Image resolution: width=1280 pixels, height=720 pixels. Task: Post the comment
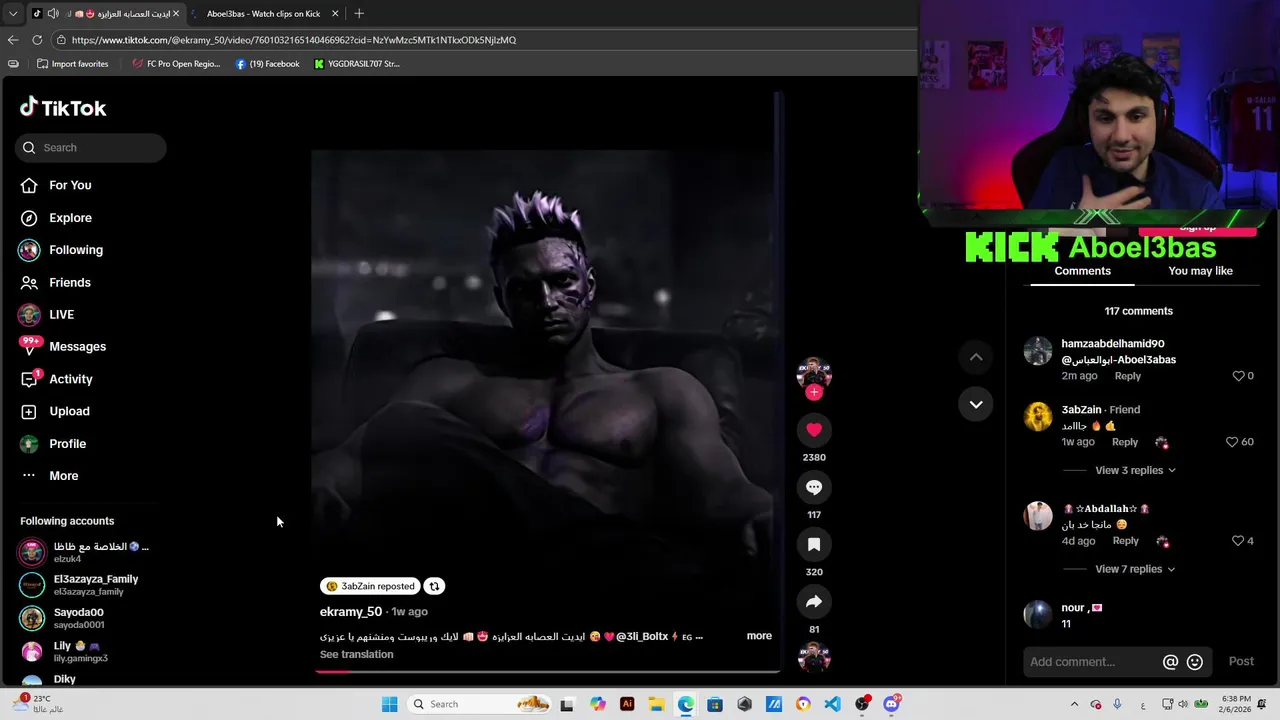1241,661
